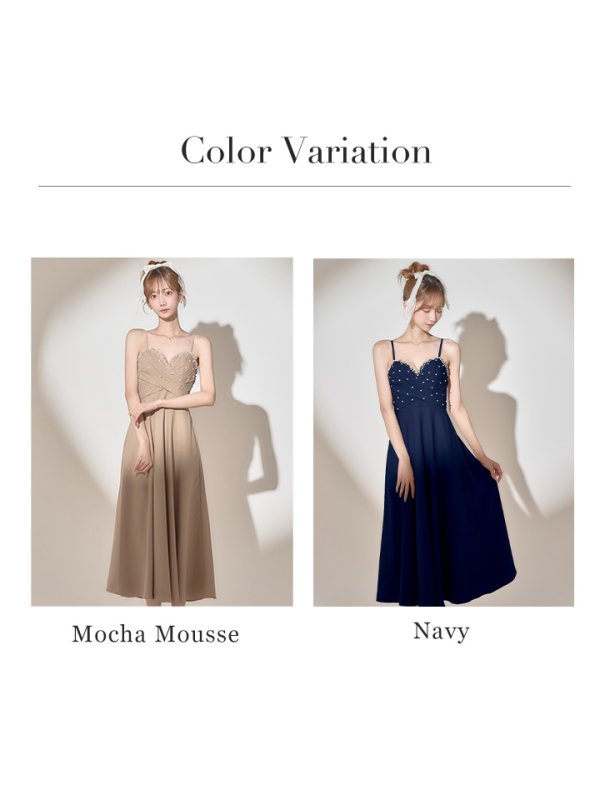
Task: Click the divider line under the heading
Action: [x=304, y=186]
